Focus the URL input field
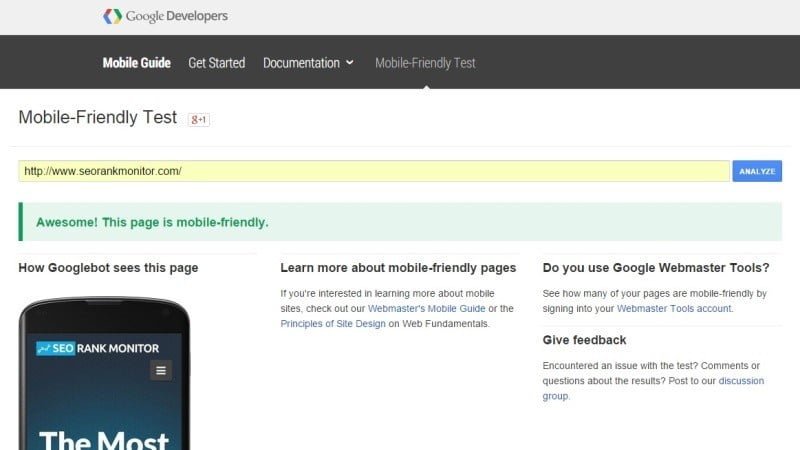 [374, 171]
